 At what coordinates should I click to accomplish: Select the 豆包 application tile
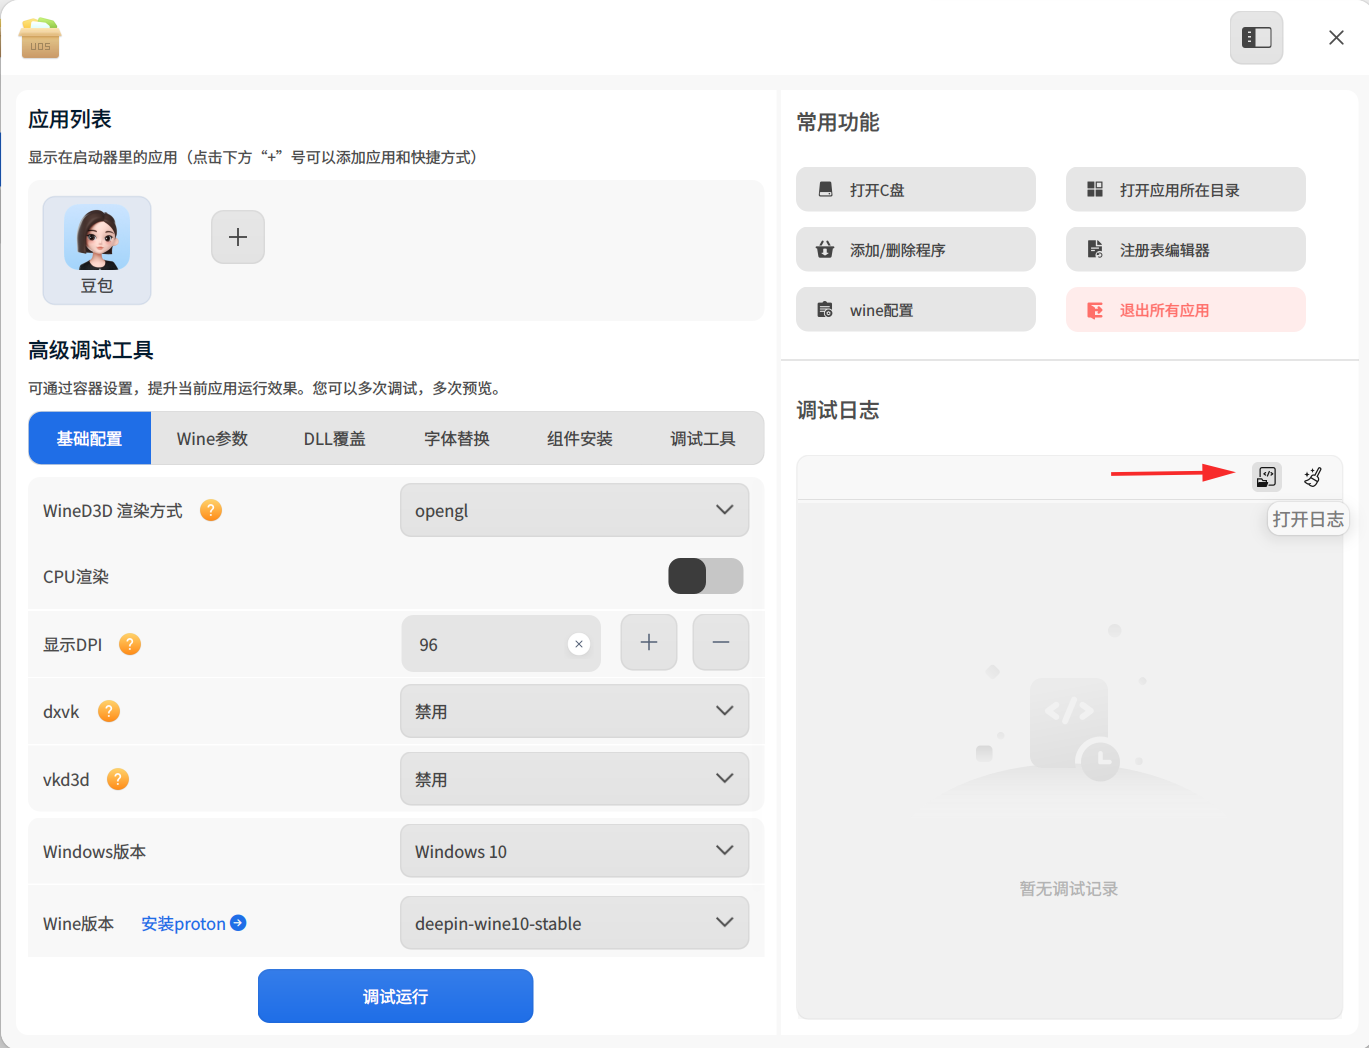pyautogui.click(x=97, y=250)
